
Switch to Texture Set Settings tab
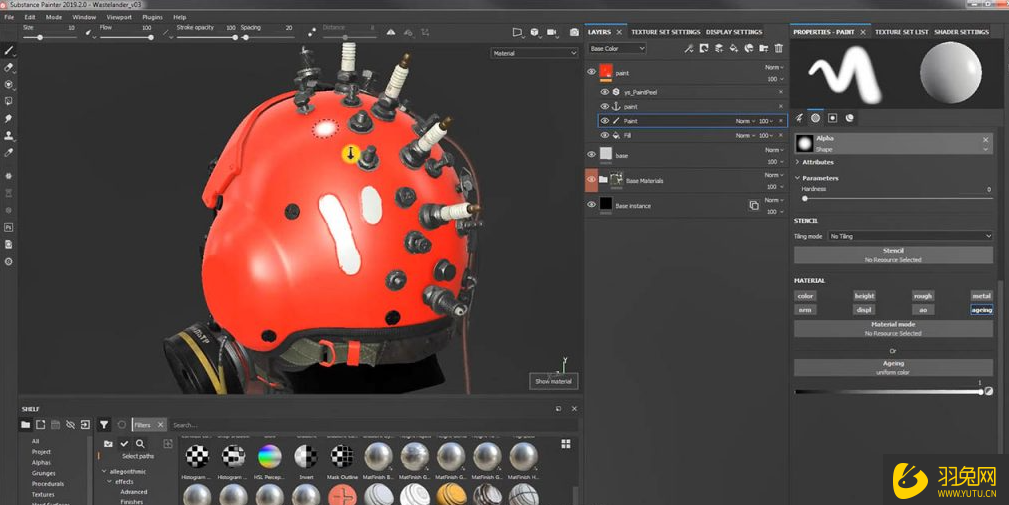pyautogui.click(x=665, y=32)
